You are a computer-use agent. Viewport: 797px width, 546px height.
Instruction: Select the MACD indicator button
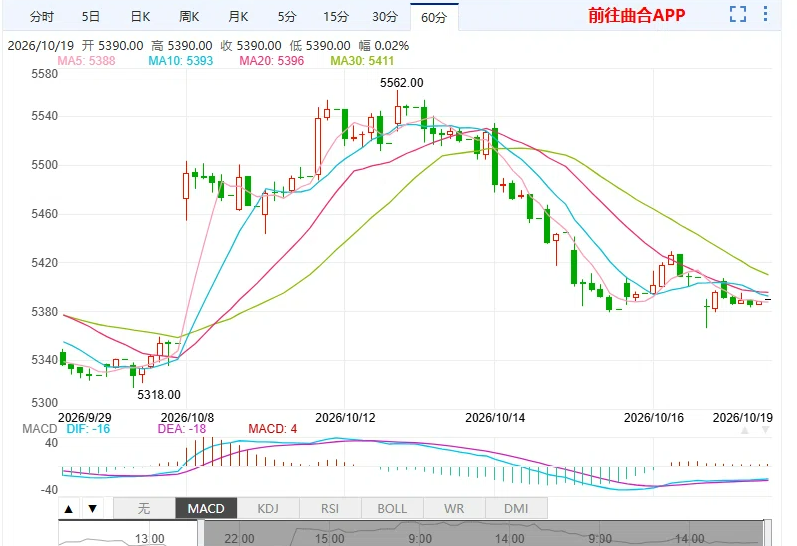206,508
